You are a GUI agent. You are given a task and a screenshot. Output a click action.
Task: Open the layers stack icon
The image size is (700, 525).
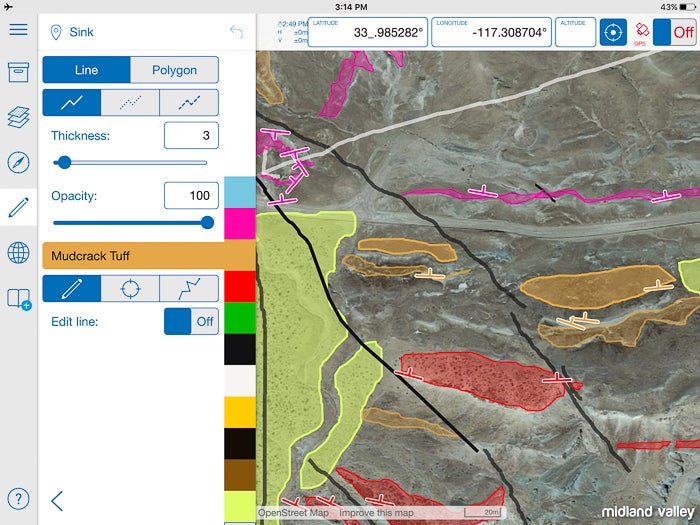point(18,118)
